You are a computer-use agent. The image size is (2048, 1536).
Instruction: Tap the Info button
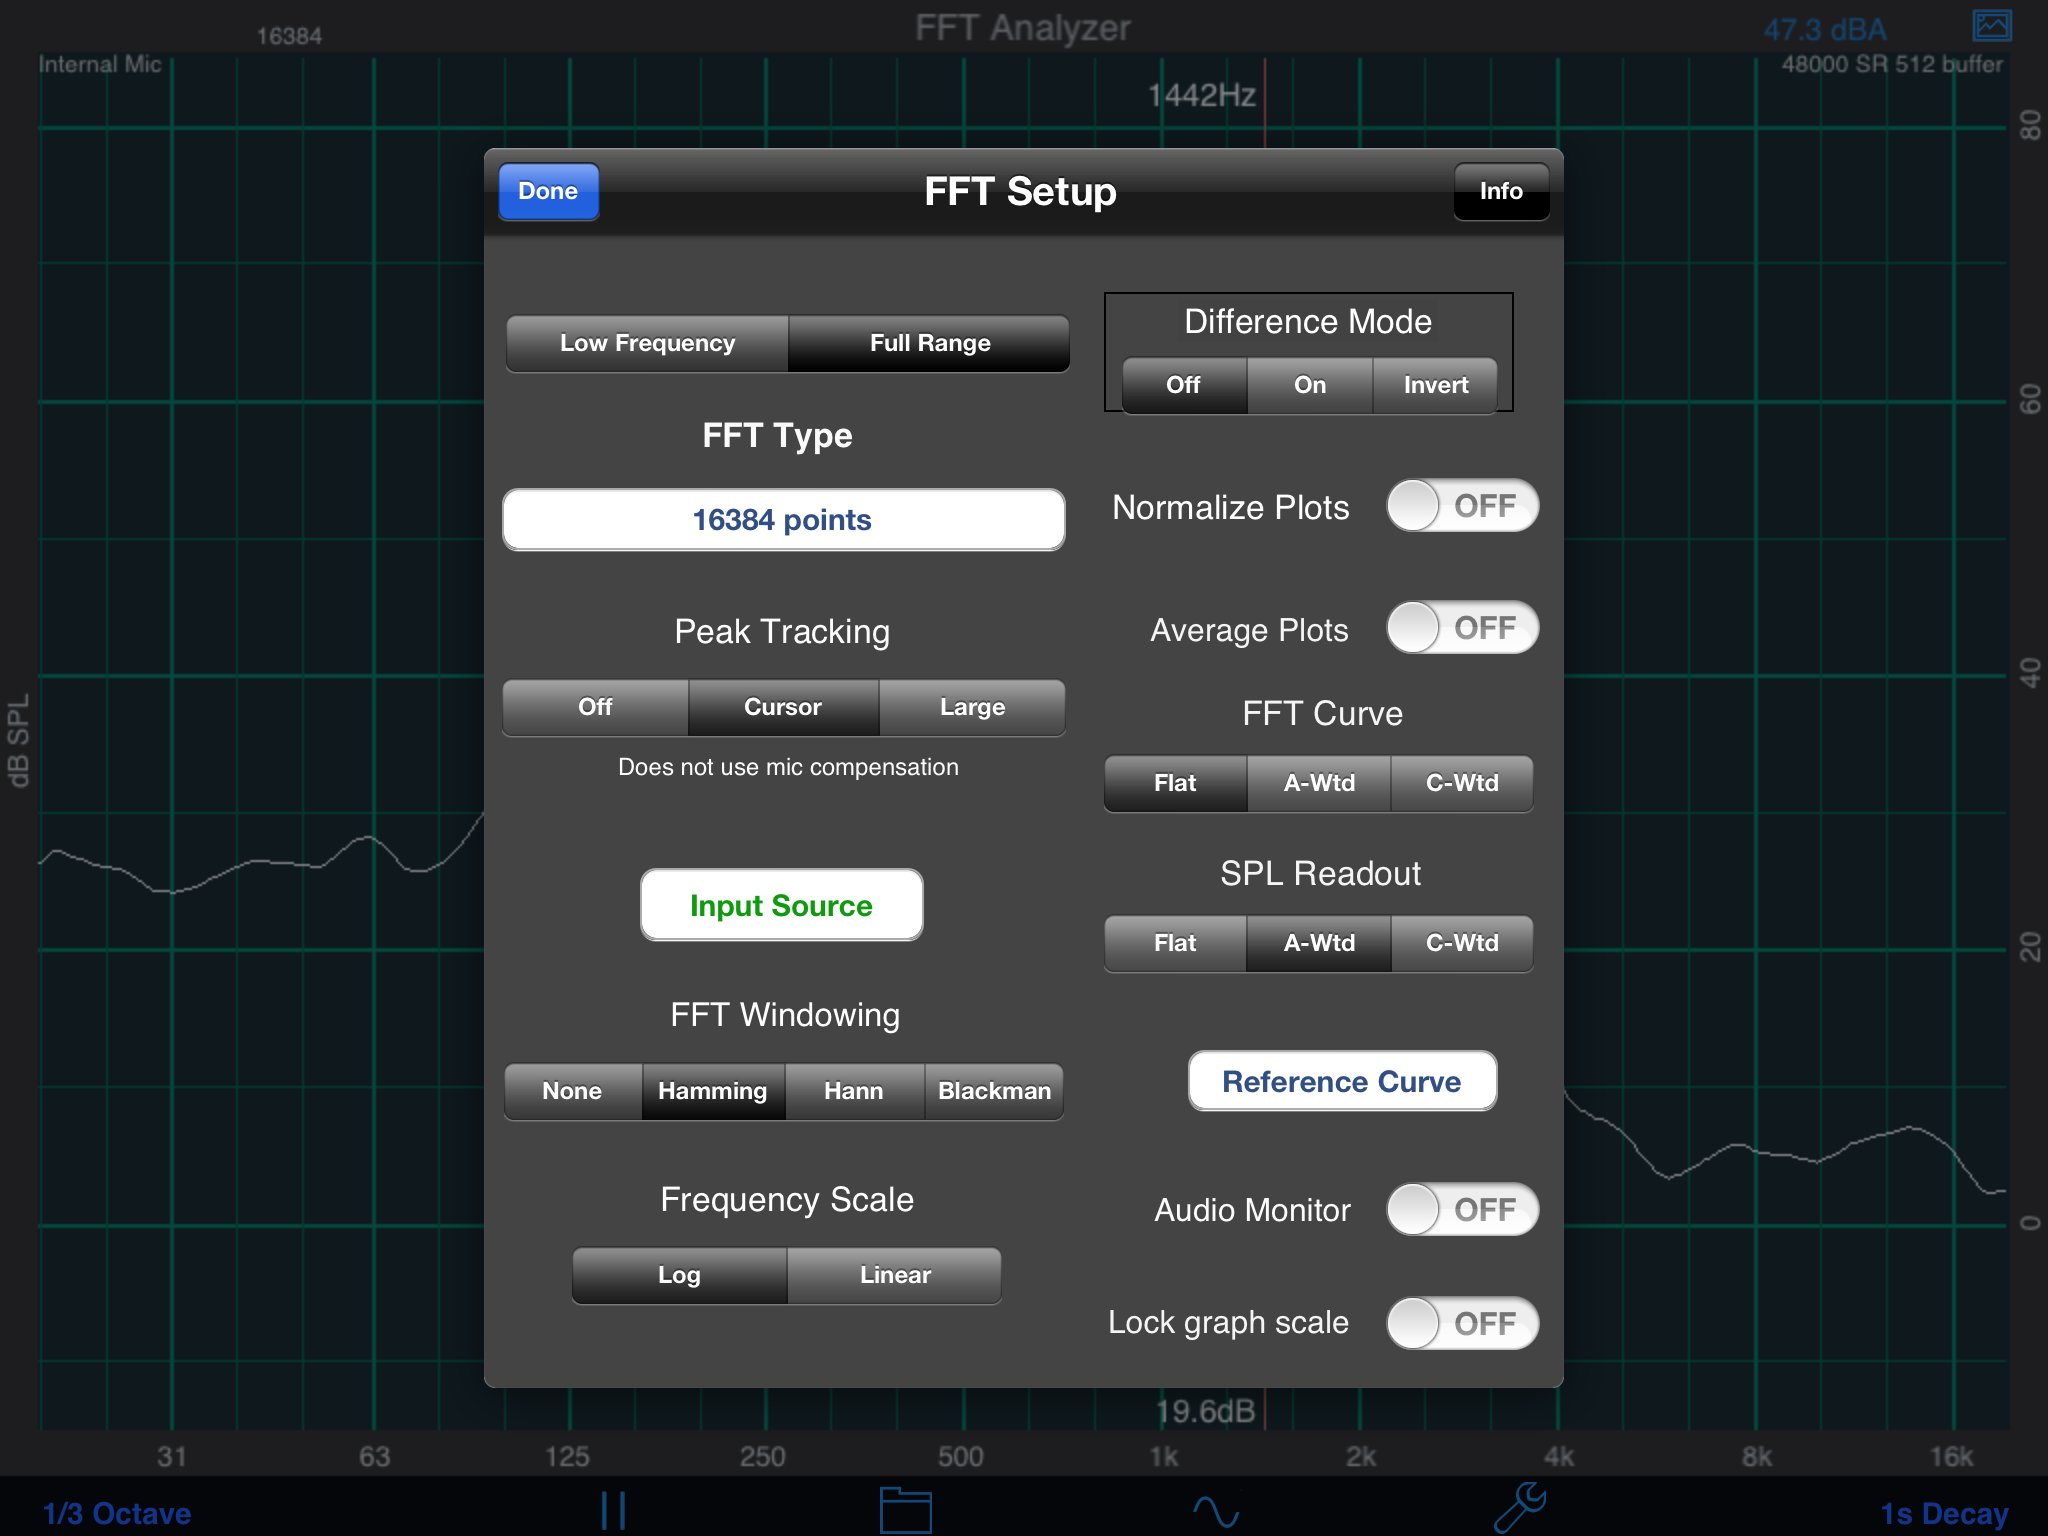coord(1500,191)
